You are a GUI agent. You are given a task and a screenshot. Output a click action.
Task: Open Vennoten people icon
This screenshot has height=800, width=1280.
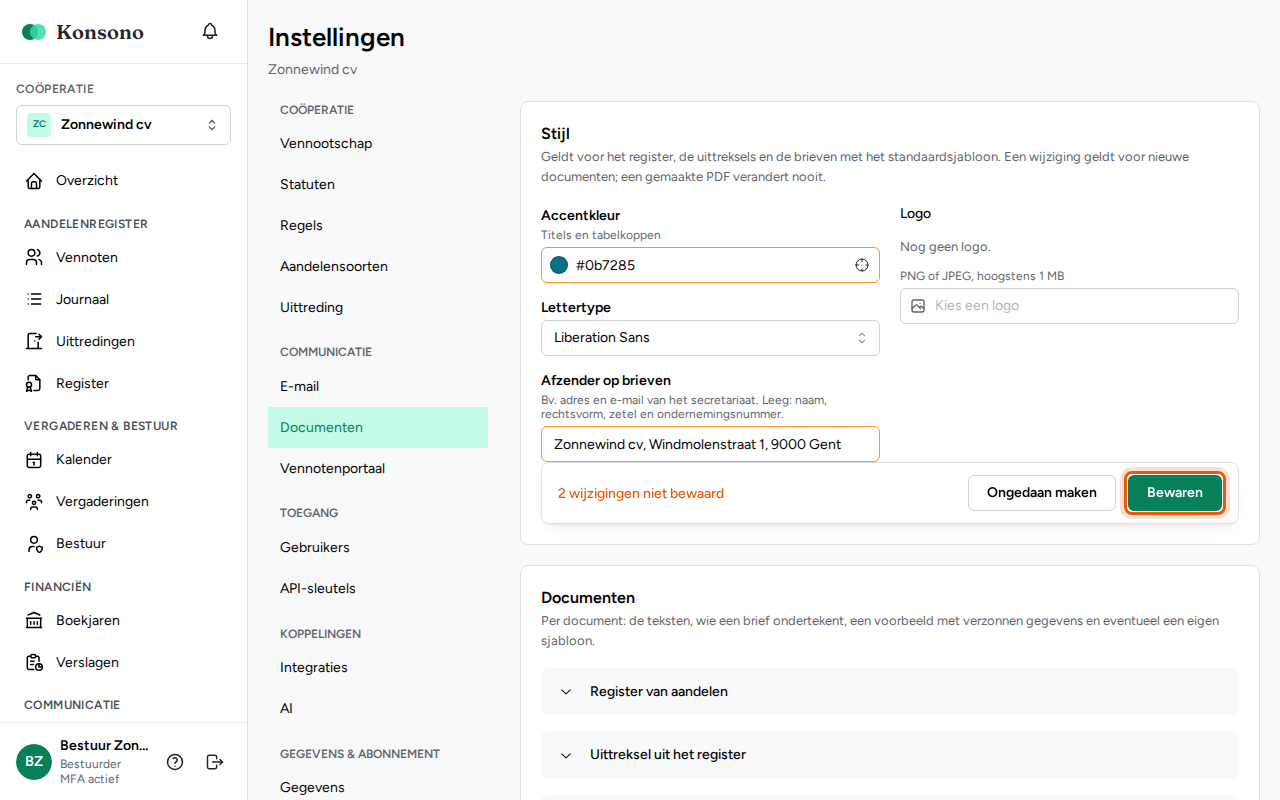pos(34,257)
